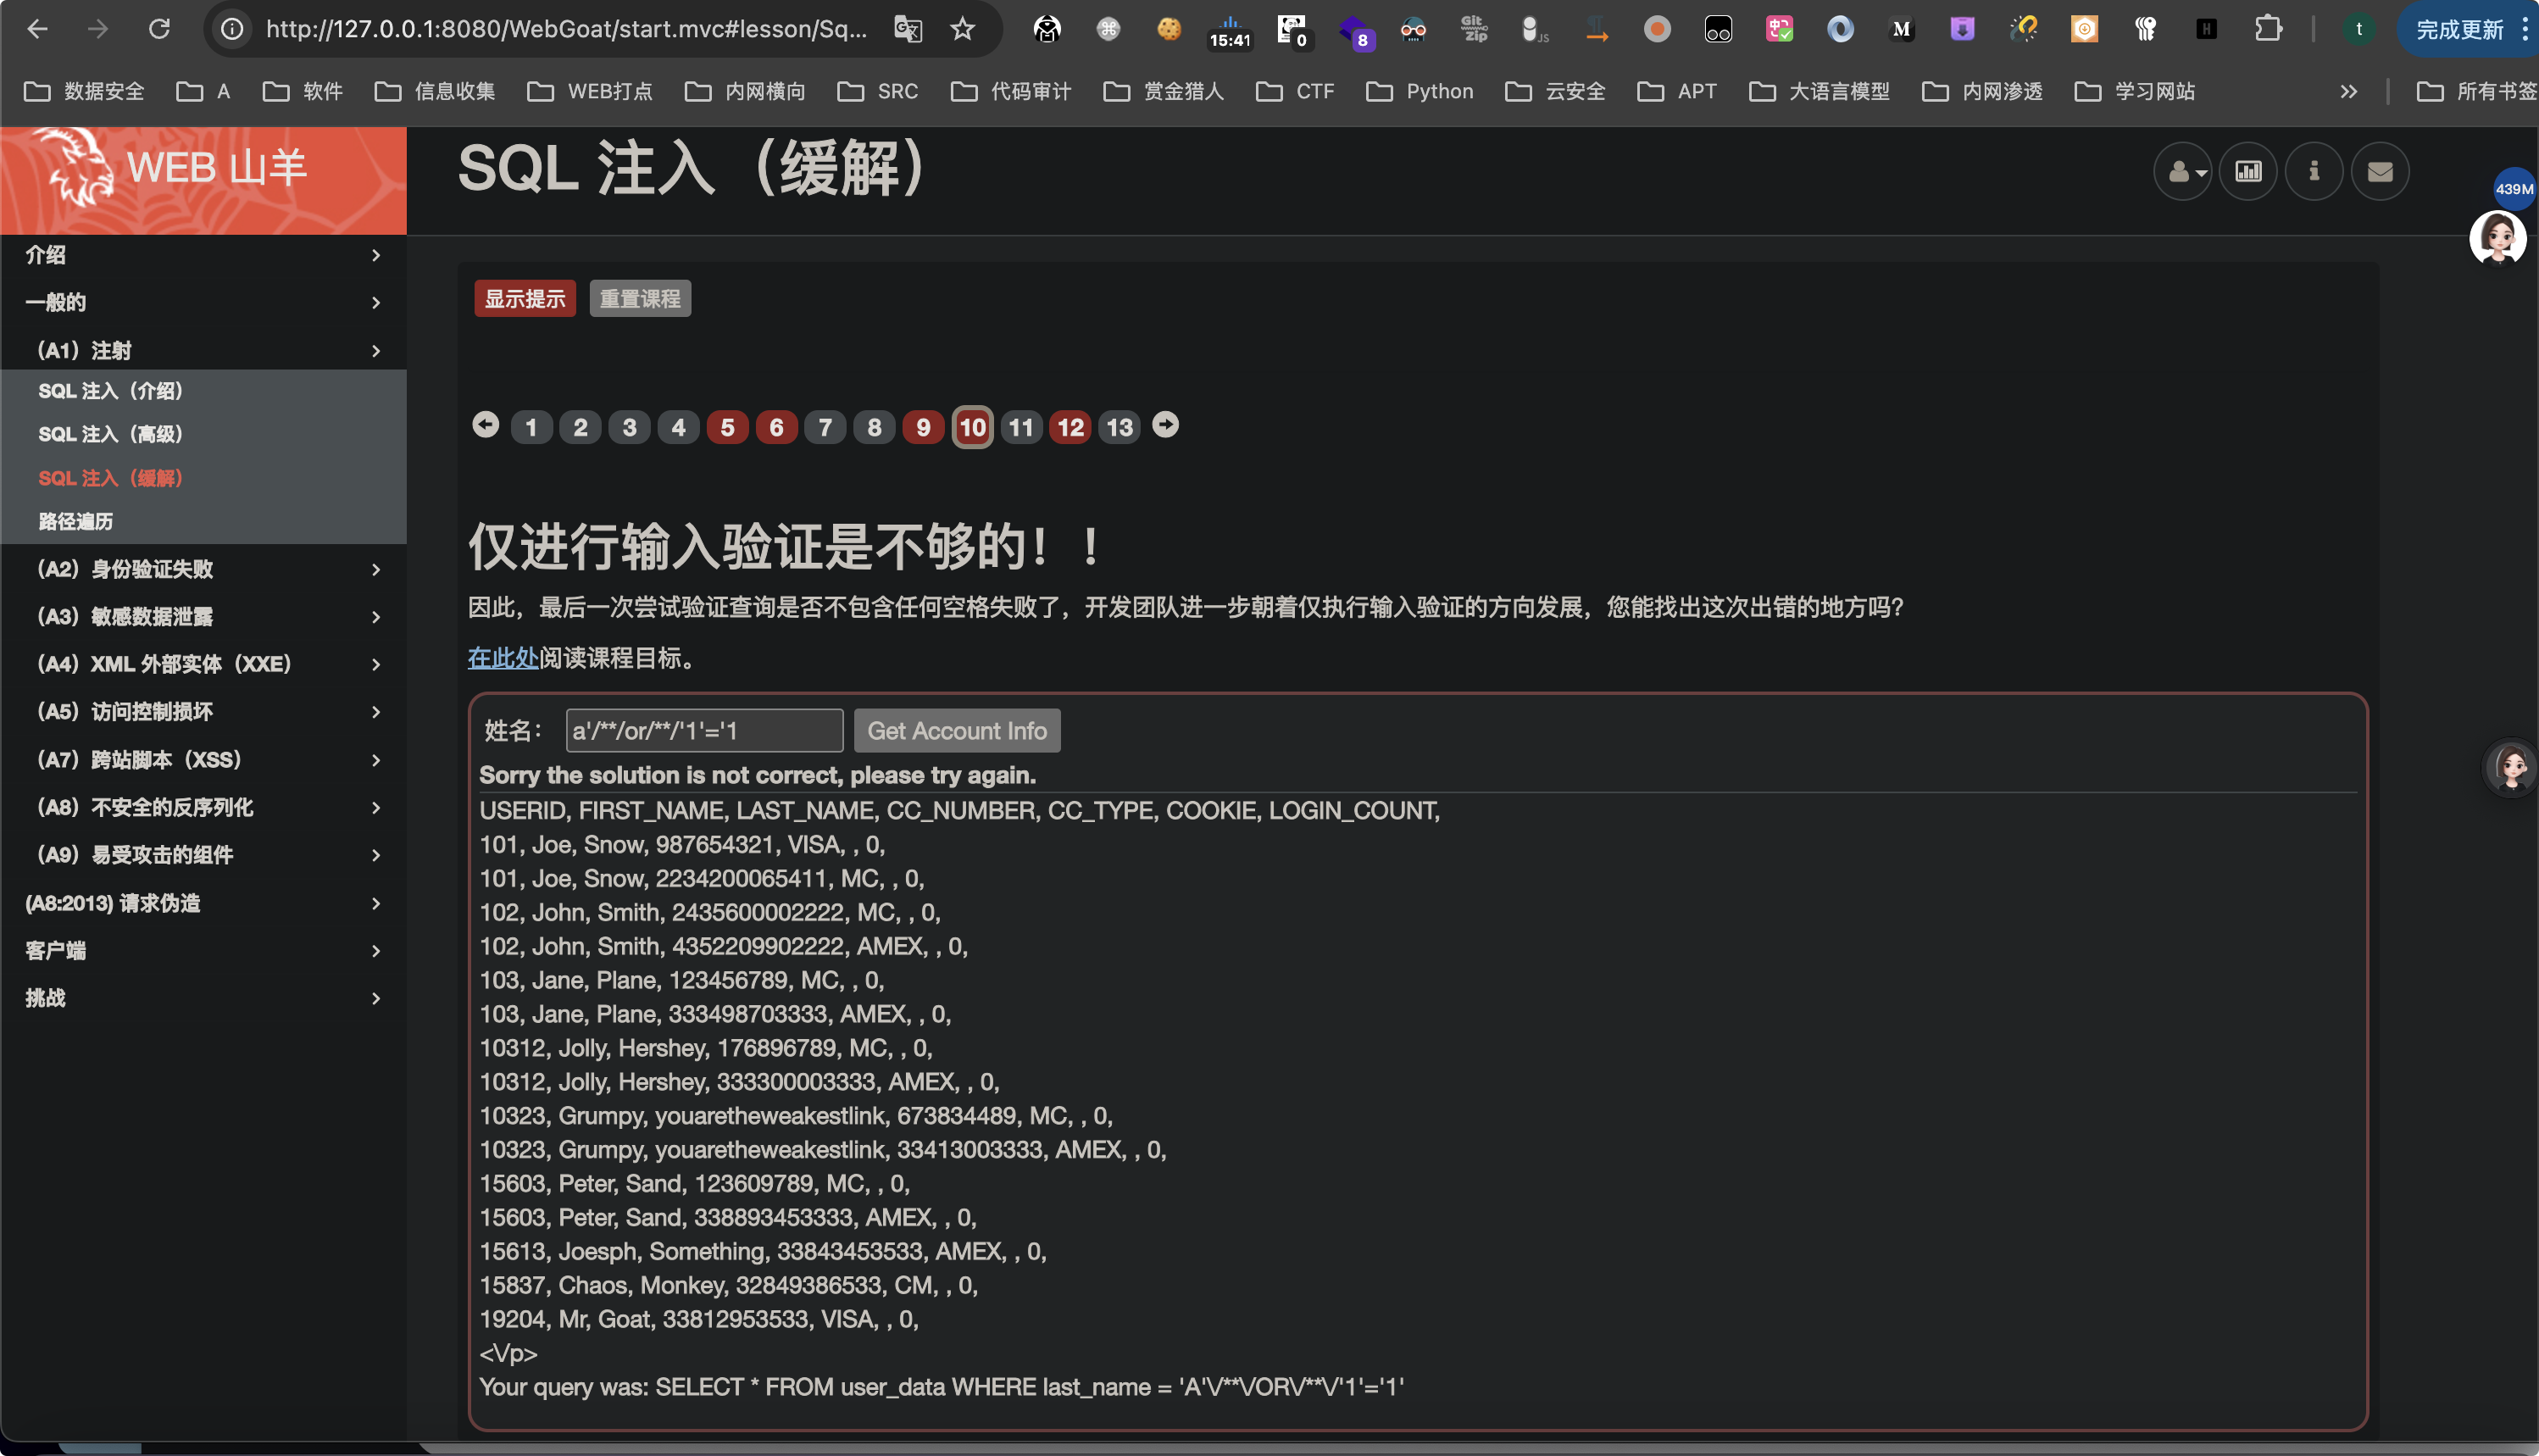Click the floating avatar at right side
This screenshot has width=2539, height=1456.
pos(2511,768)
